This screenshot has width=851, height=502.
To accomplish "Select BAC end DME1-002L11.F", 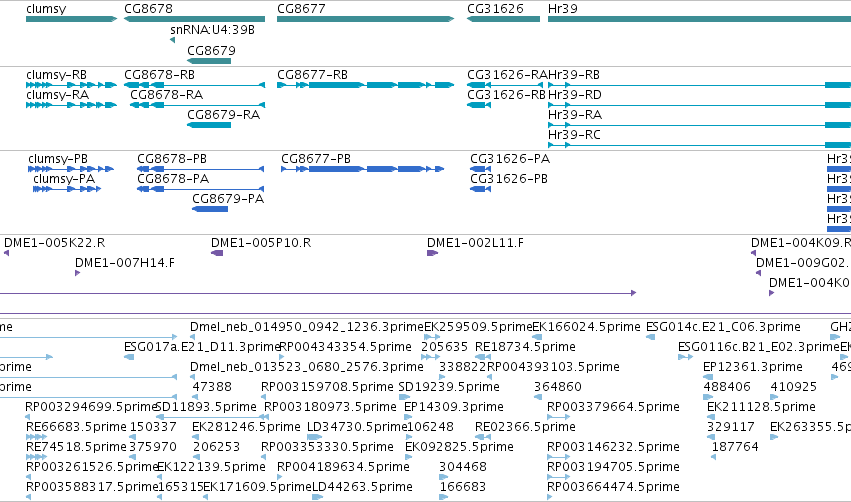I will coord(475,243).
